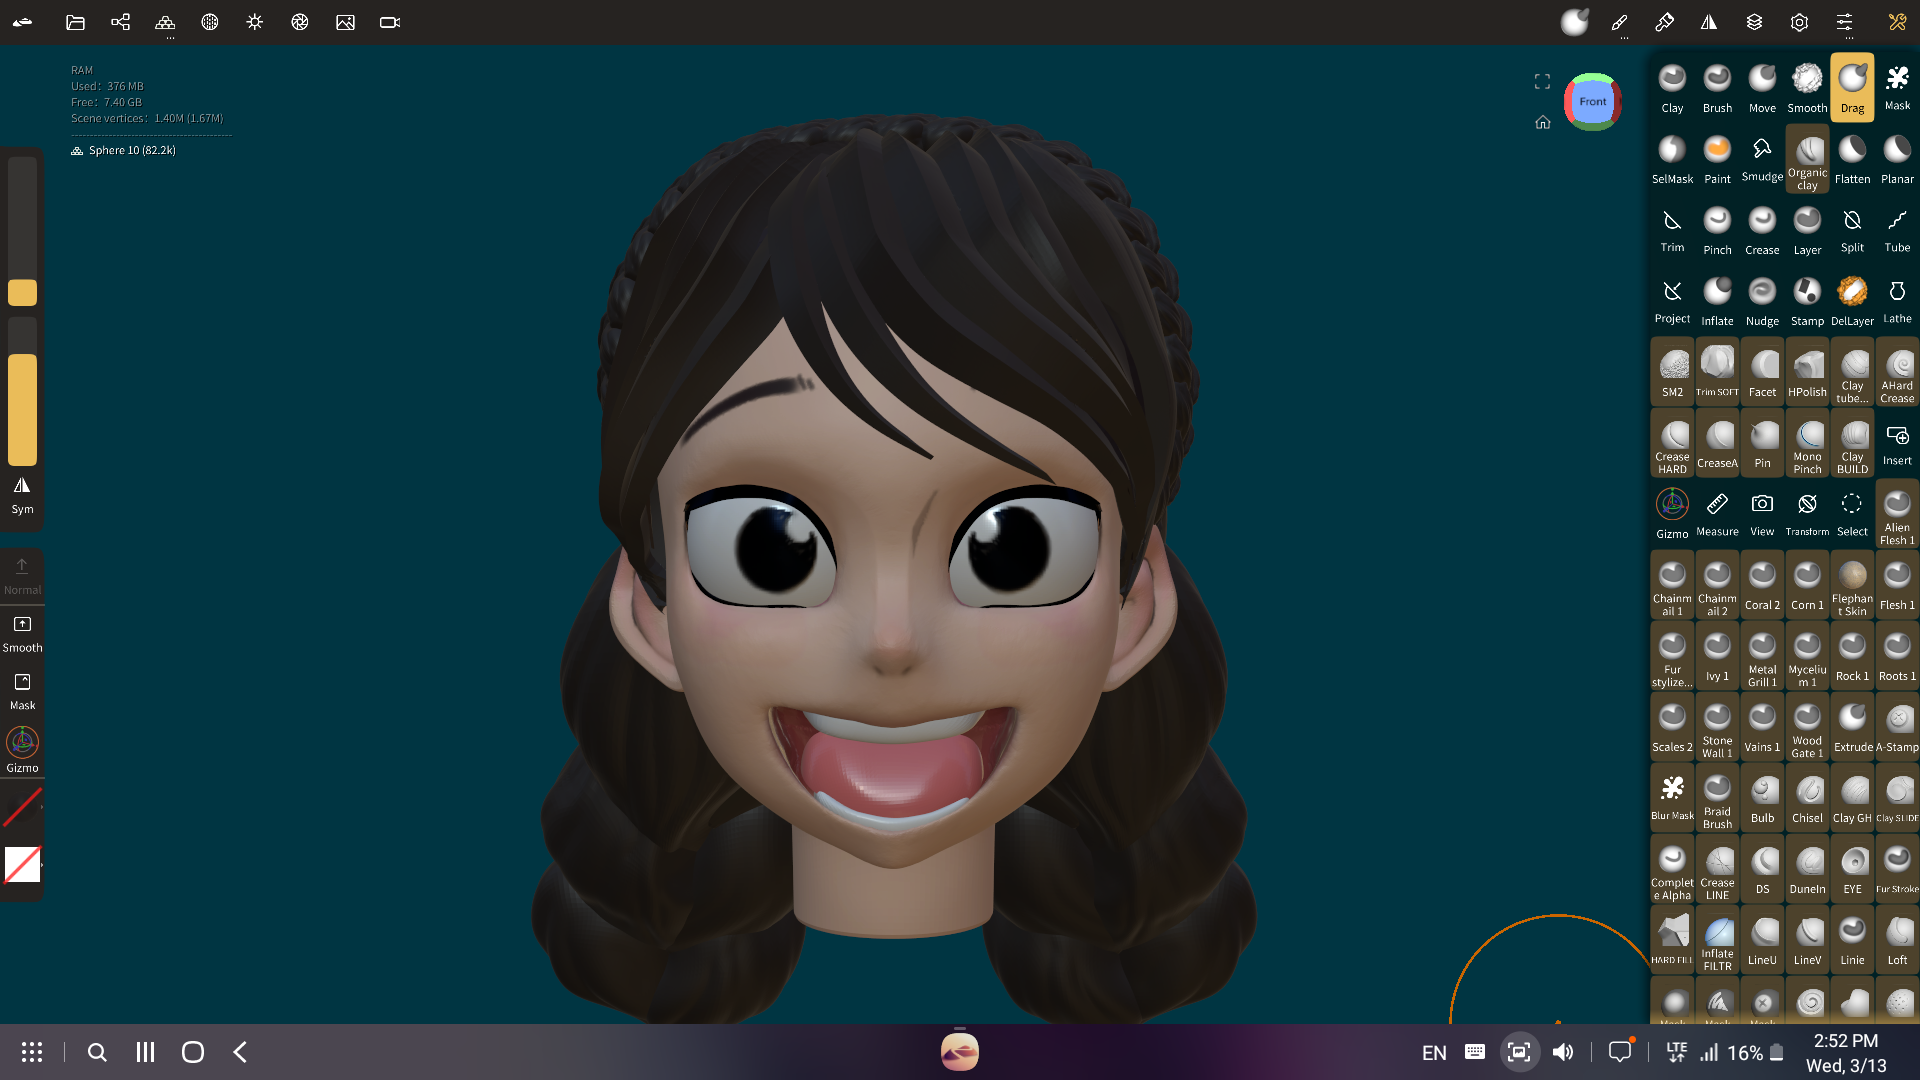The width and height of the screenshot is (1920, 1080).
Task: Select the Sphere 10 object label
Action: pos(132,150)
